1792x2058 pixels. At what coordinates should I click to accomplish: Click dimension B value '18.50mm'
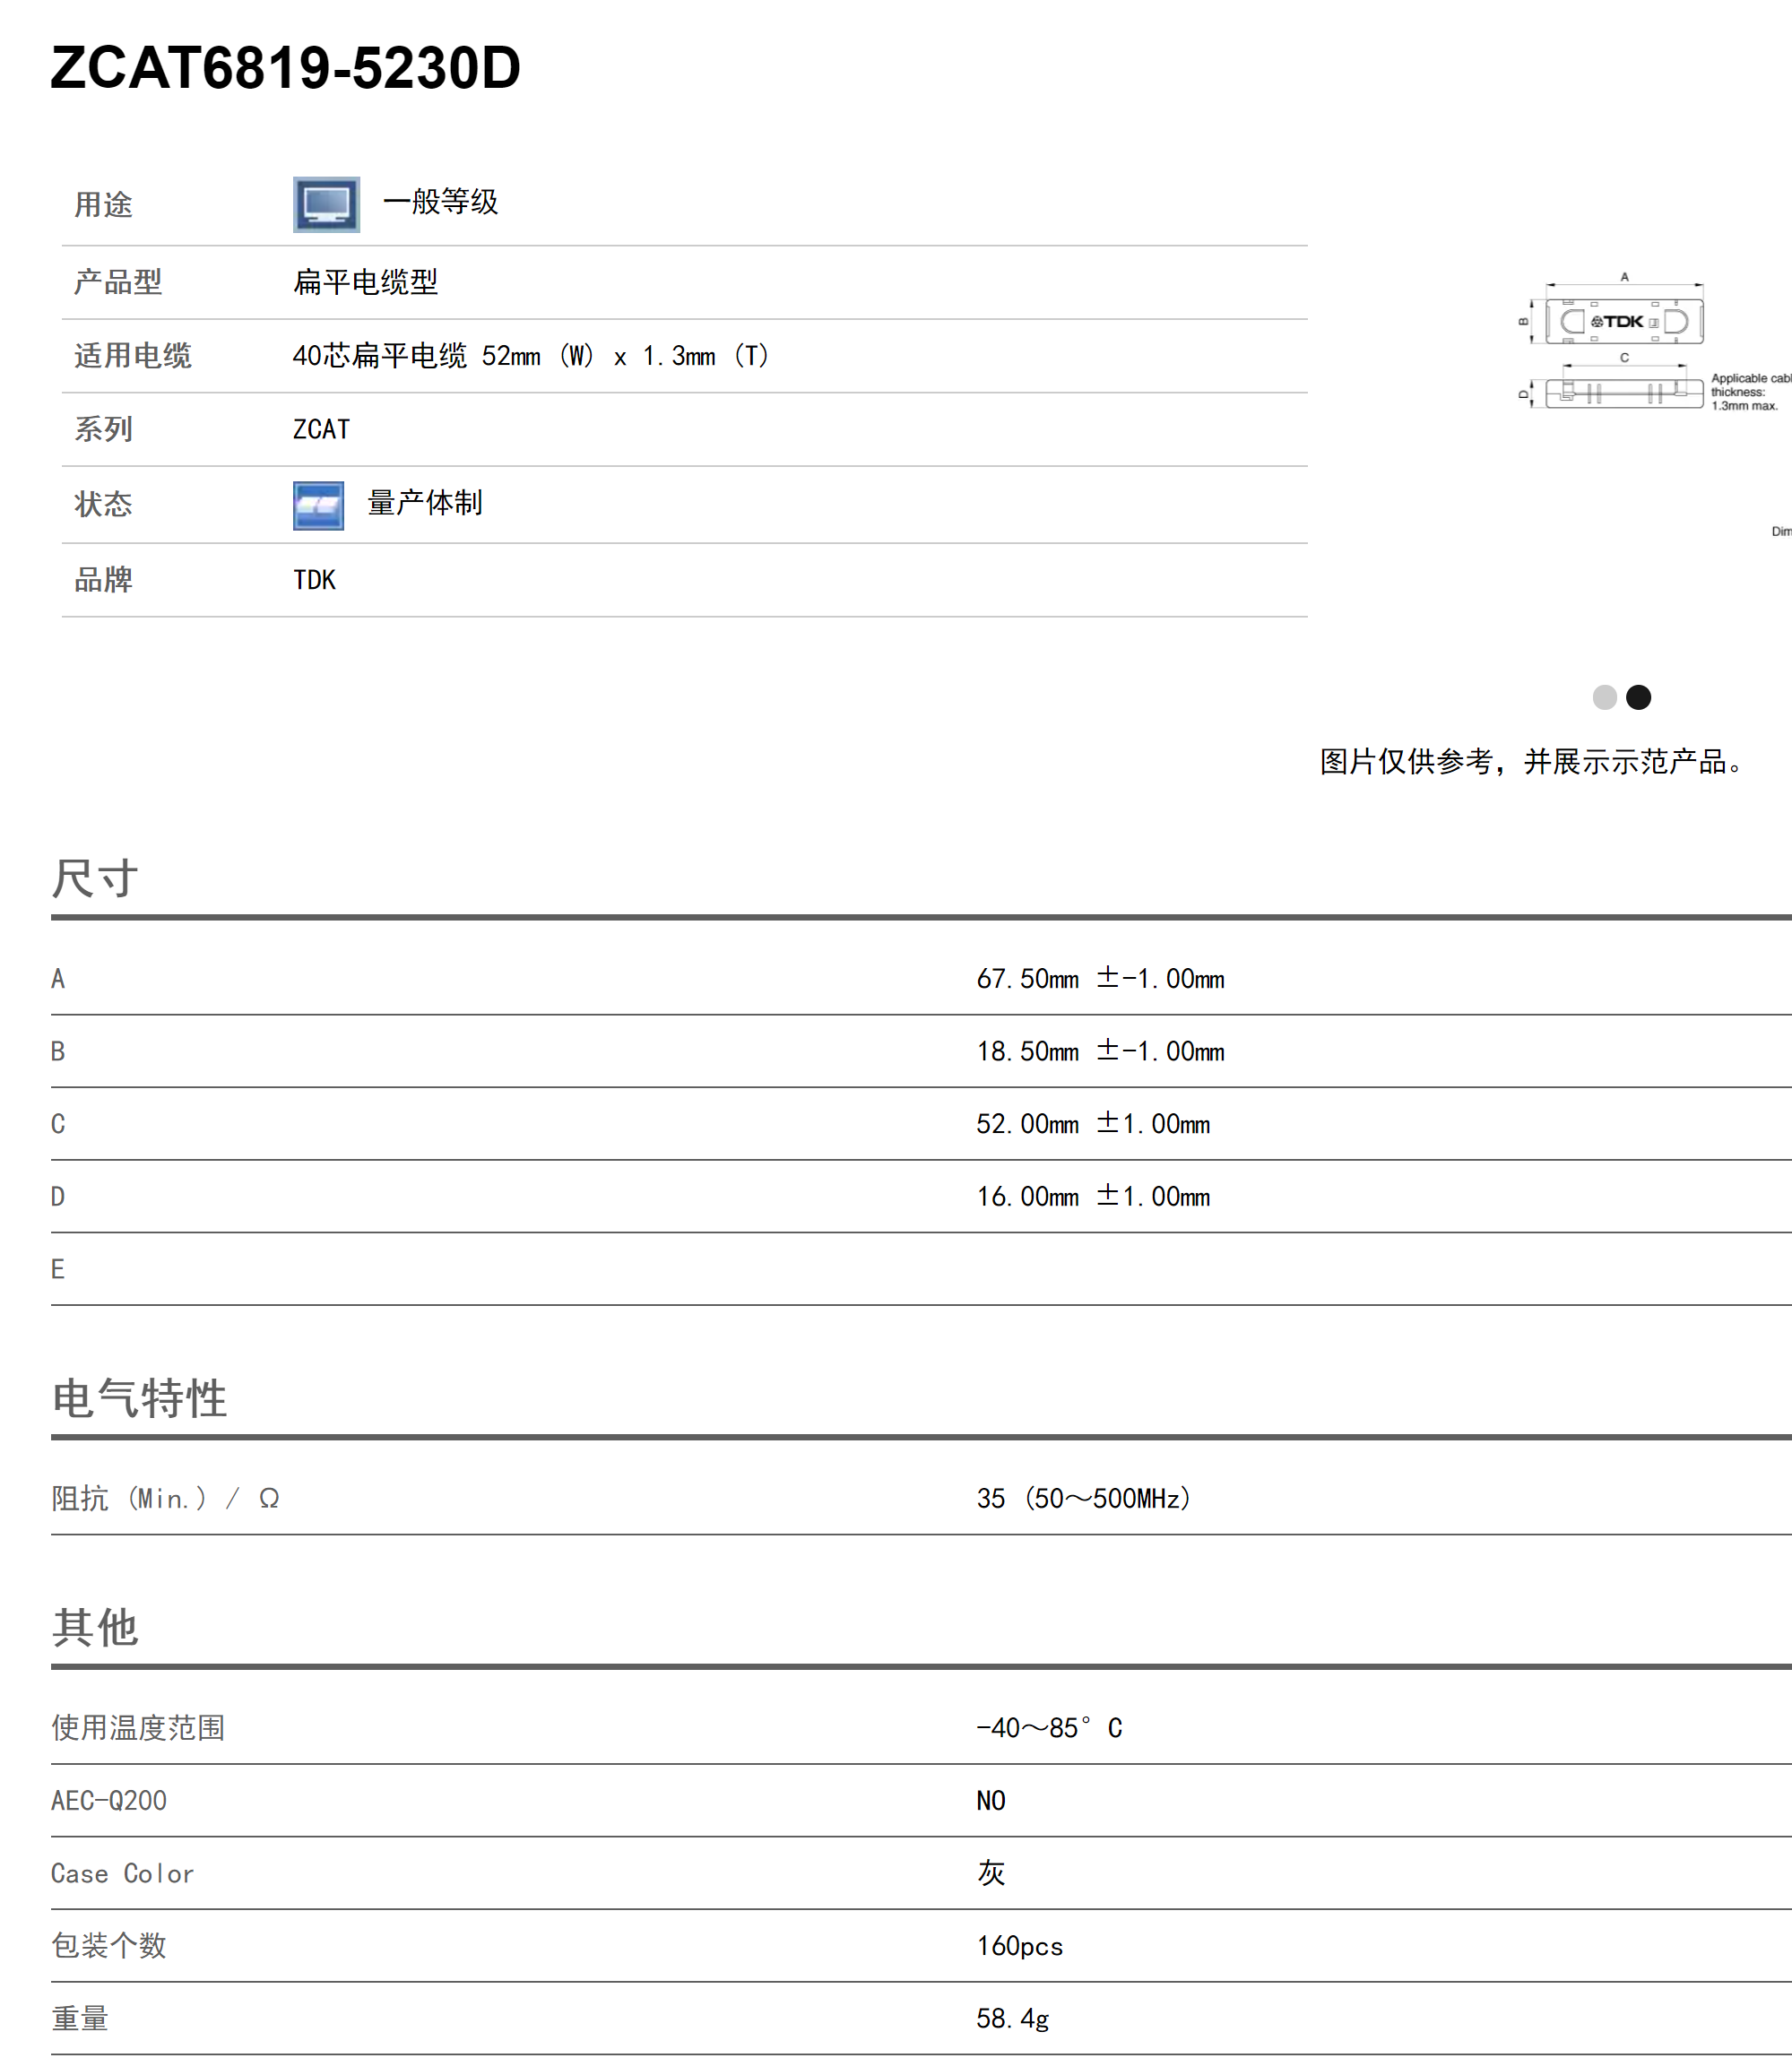tap(1100, 1051)
